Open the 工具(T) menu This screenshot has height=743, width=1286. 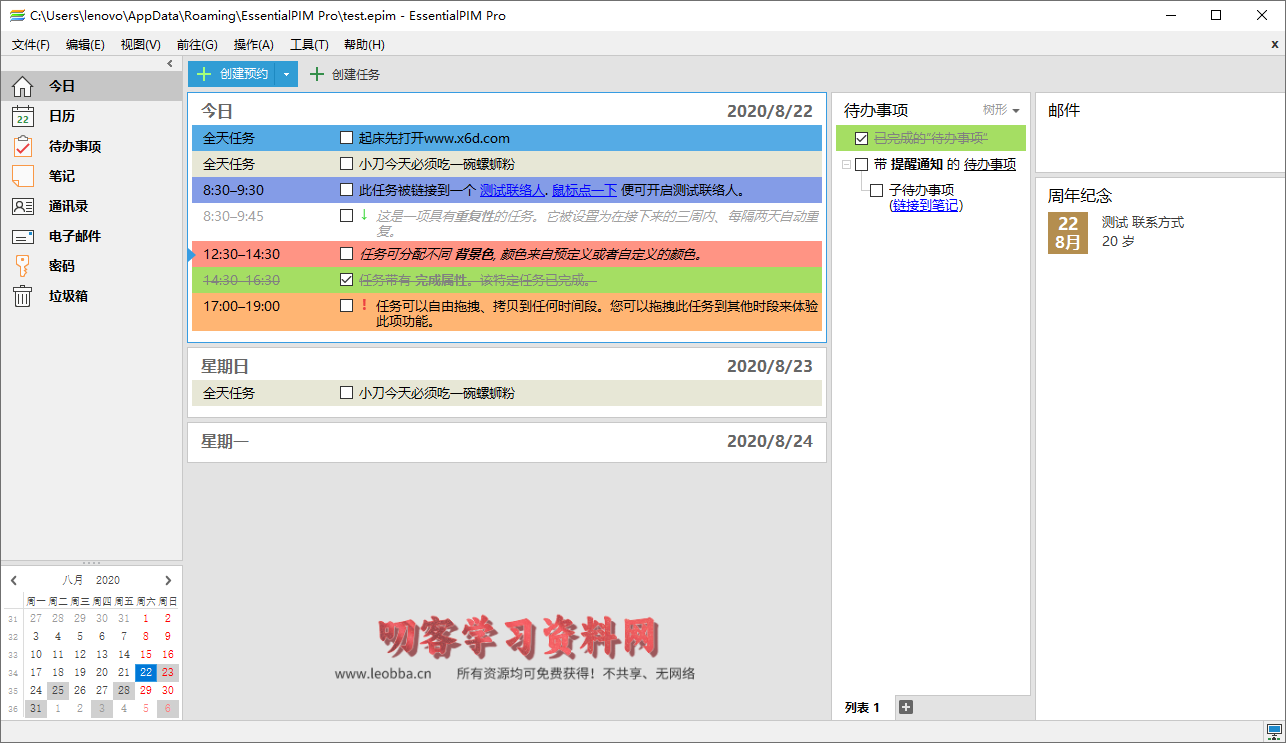pyautogui.click(x=309, y=45)
